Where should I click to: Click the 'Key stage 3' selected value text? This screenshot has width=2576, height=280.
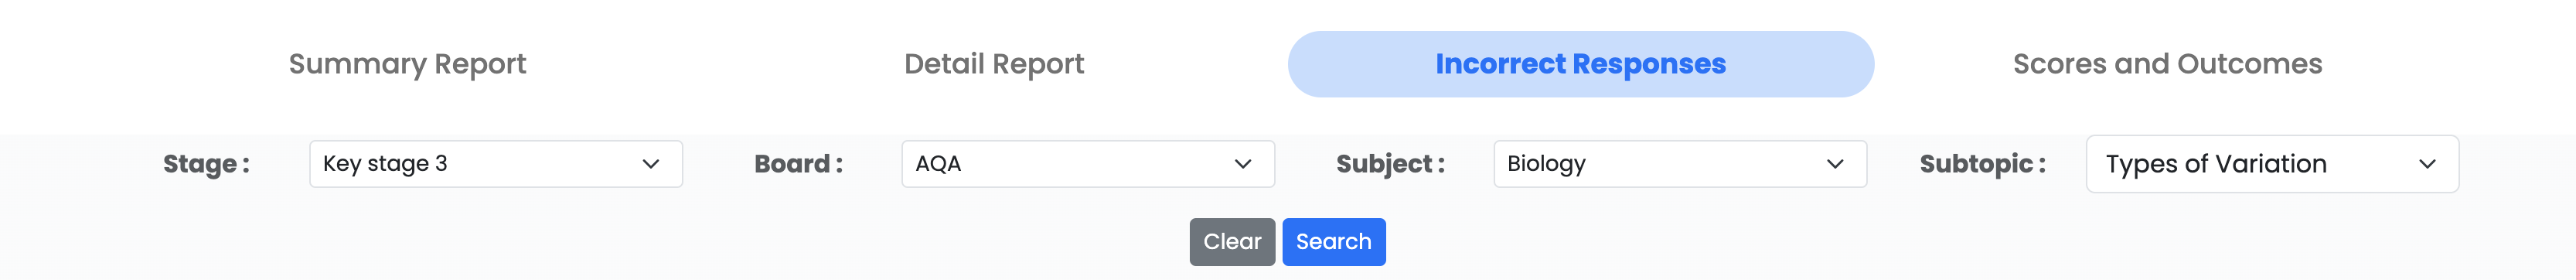[x=385, y=164]
